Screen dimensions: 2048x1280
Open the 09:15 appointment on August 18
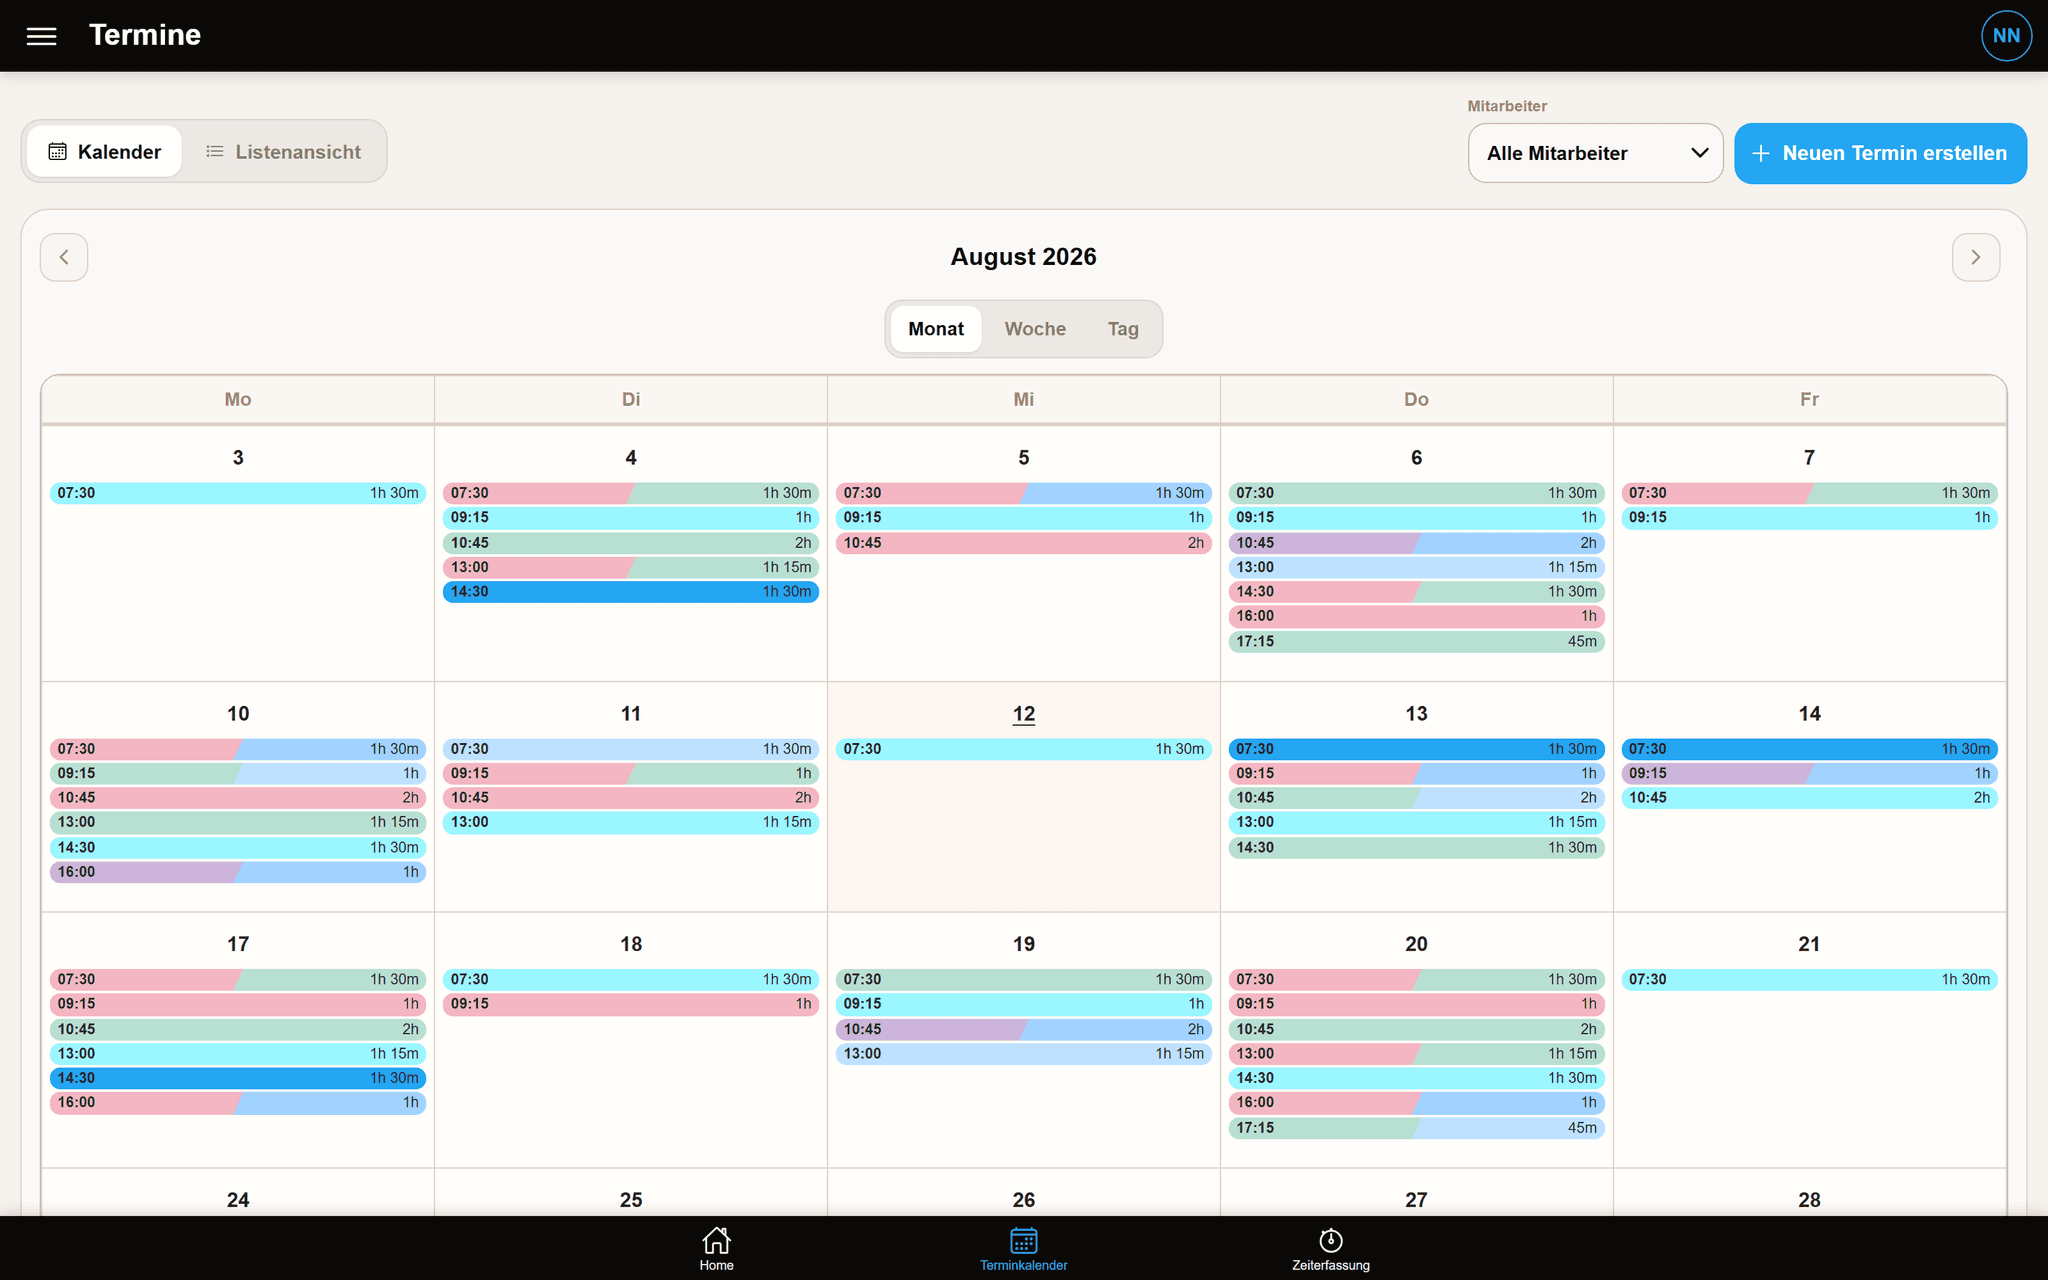(631, 1004)
